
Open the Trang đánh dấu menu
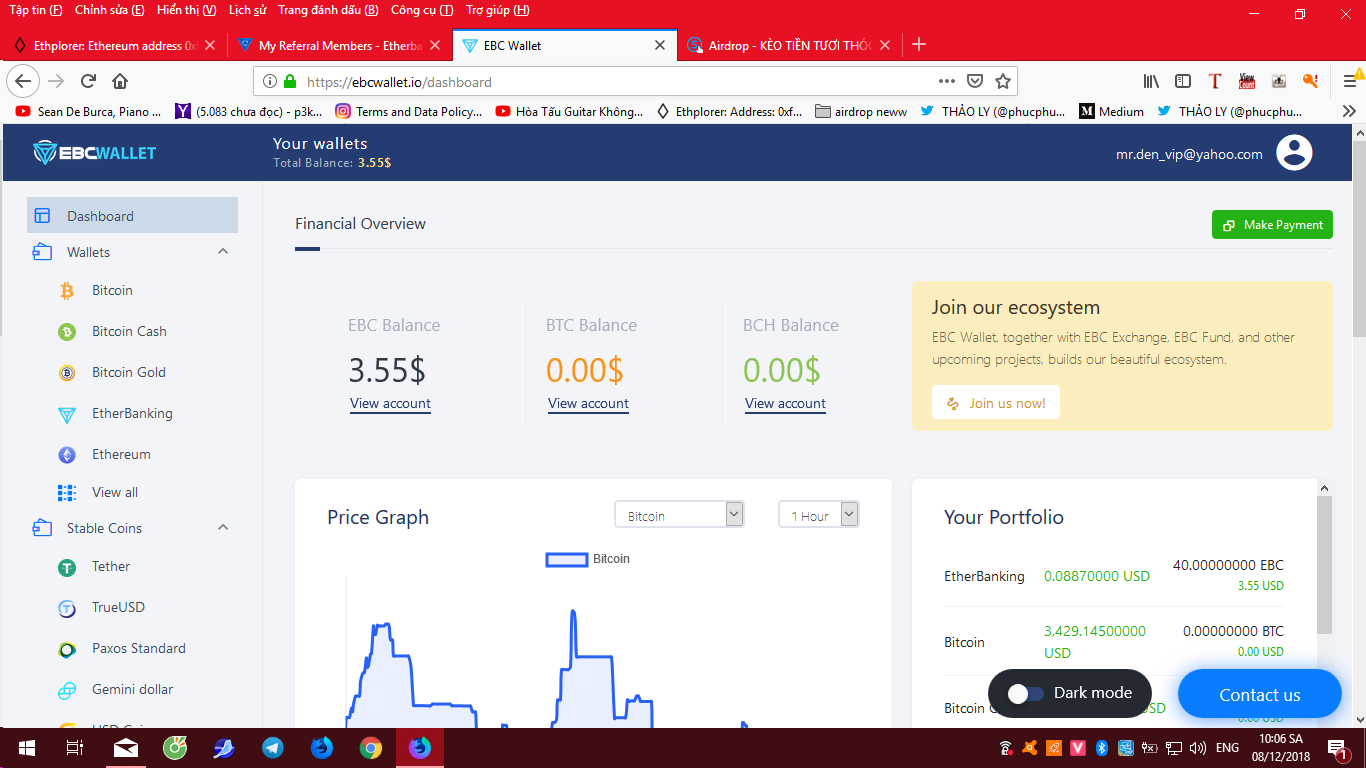click(328, 10)
